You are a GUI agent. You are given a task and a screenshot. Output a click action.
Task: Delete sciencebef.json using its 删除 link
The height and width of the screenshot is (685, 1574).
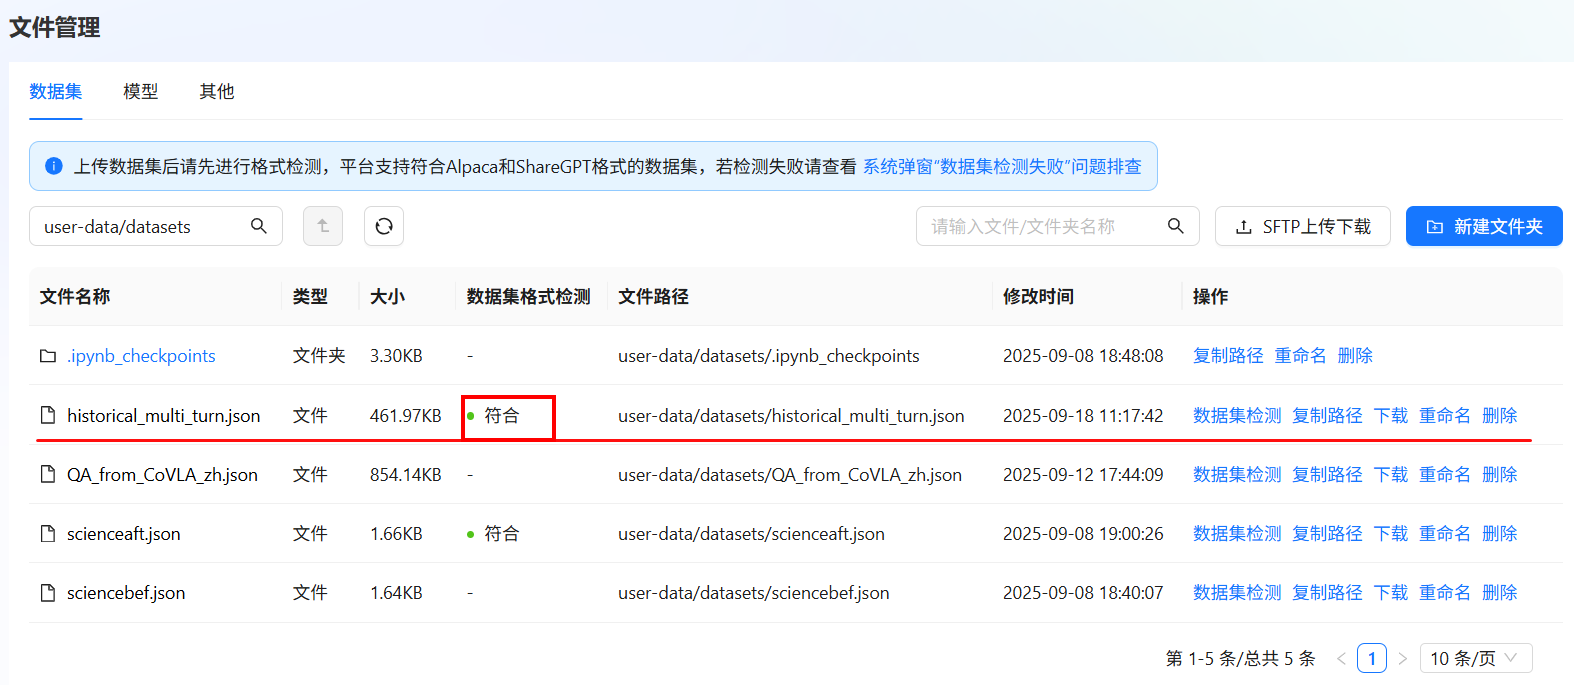[1499, 593]
